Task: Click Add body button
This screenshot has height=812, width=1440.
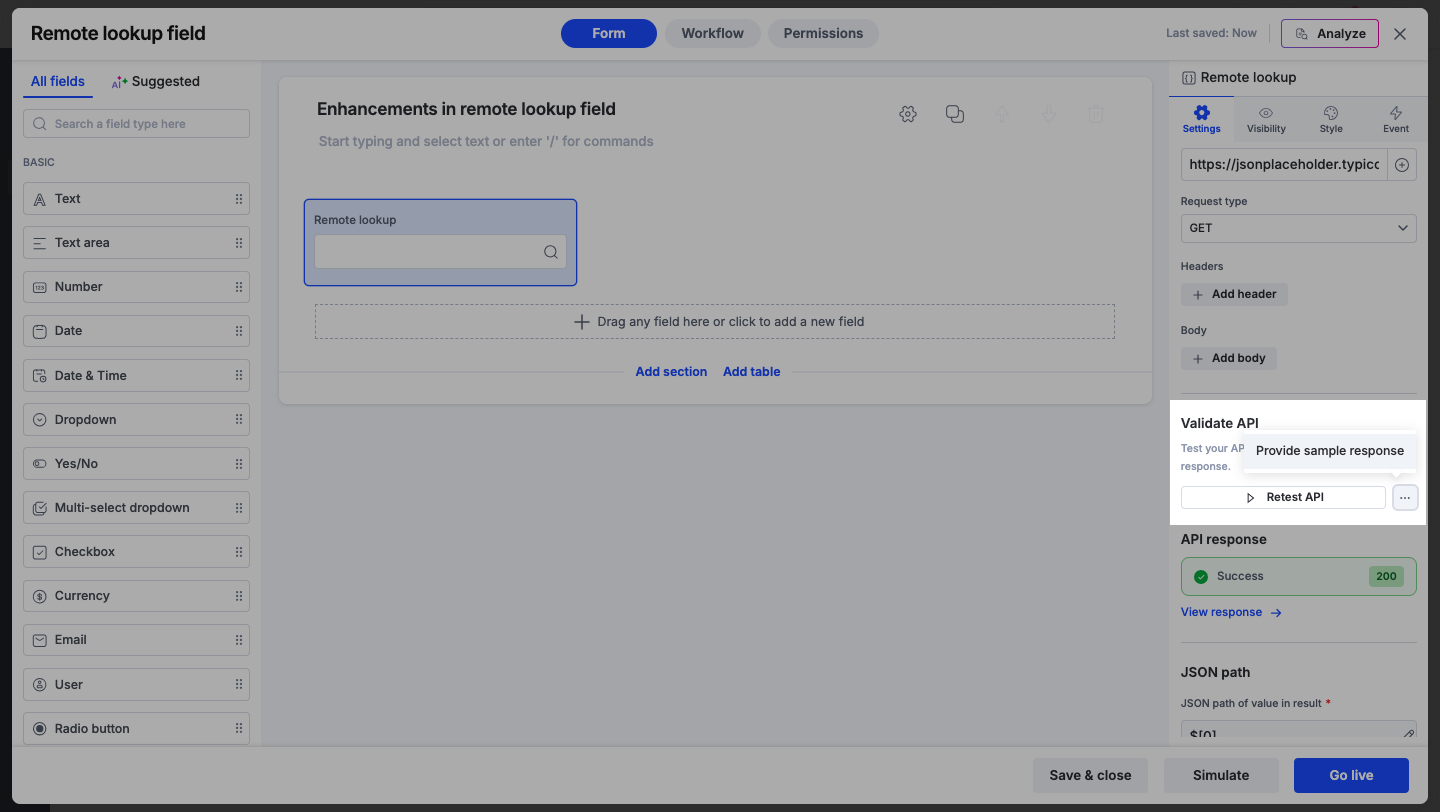Action: point(1229,358)
